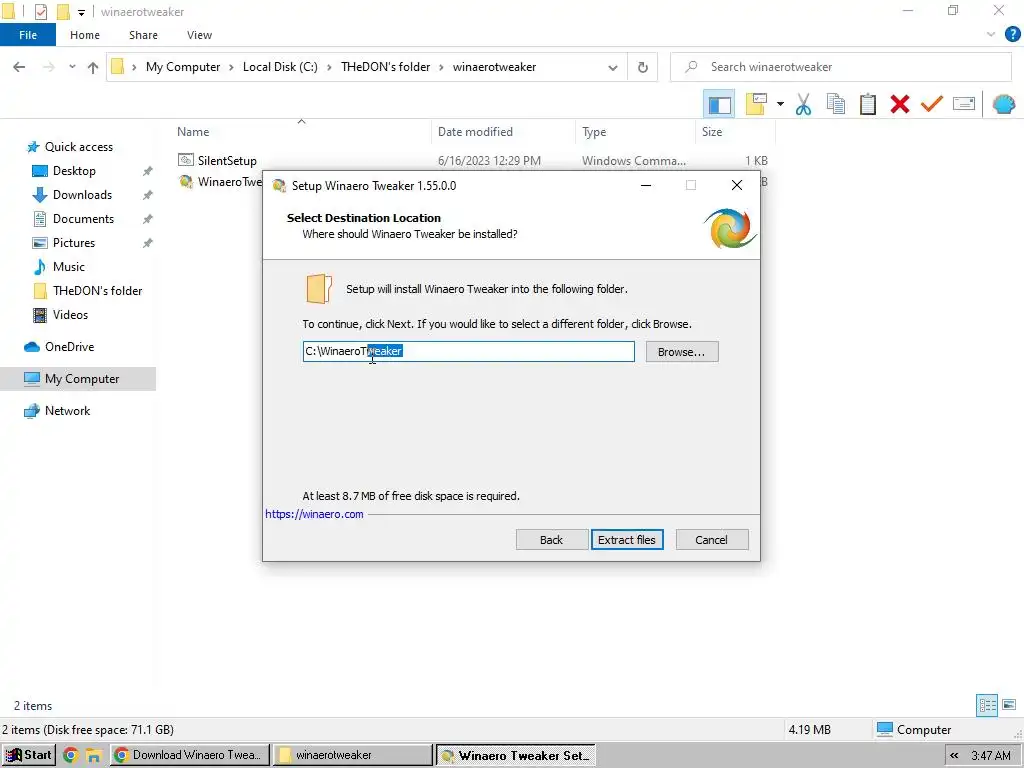1024x768 pixels.
Task: Open Music in navigation pane
Action: pyautogui.click(x=69, y=266)
